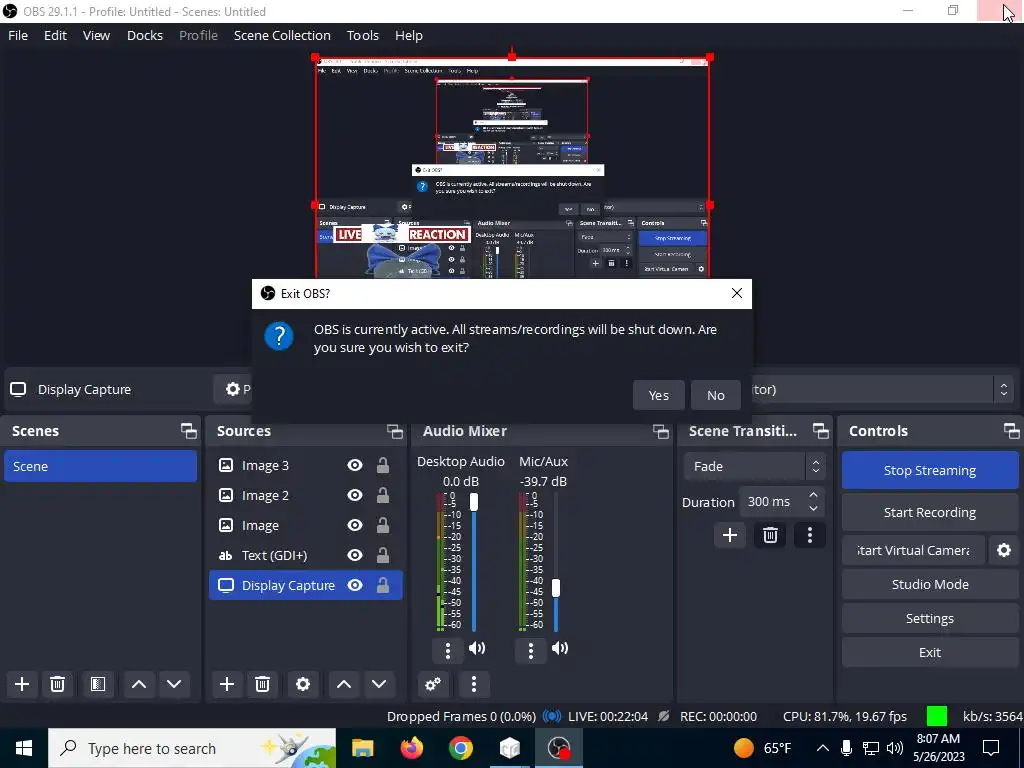1024x768 pixels.
Task: Remove selected scene with trash icon
Action: (57, 684)
